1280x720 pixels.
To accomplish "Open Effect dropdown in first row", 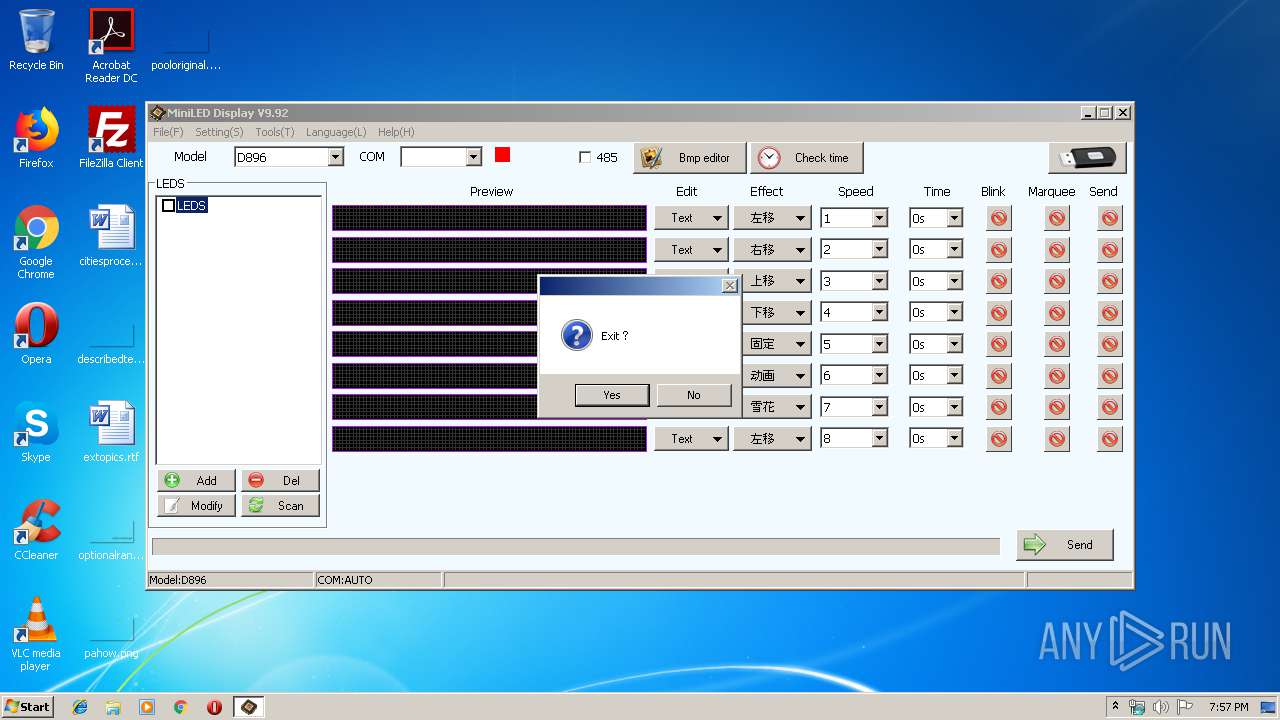I will 771,218.
